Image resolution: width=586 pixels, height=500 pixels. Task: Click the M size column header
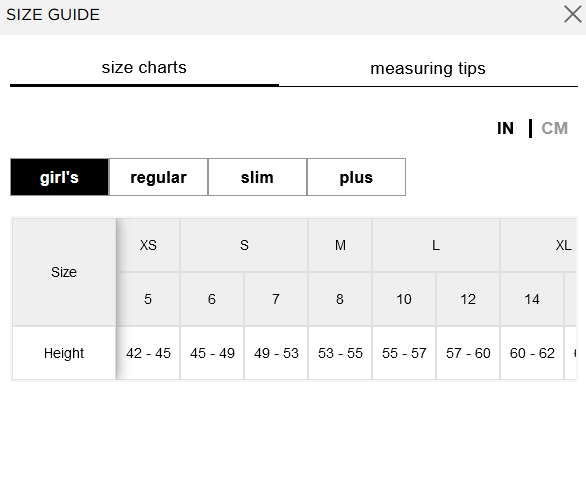point(340,246)
